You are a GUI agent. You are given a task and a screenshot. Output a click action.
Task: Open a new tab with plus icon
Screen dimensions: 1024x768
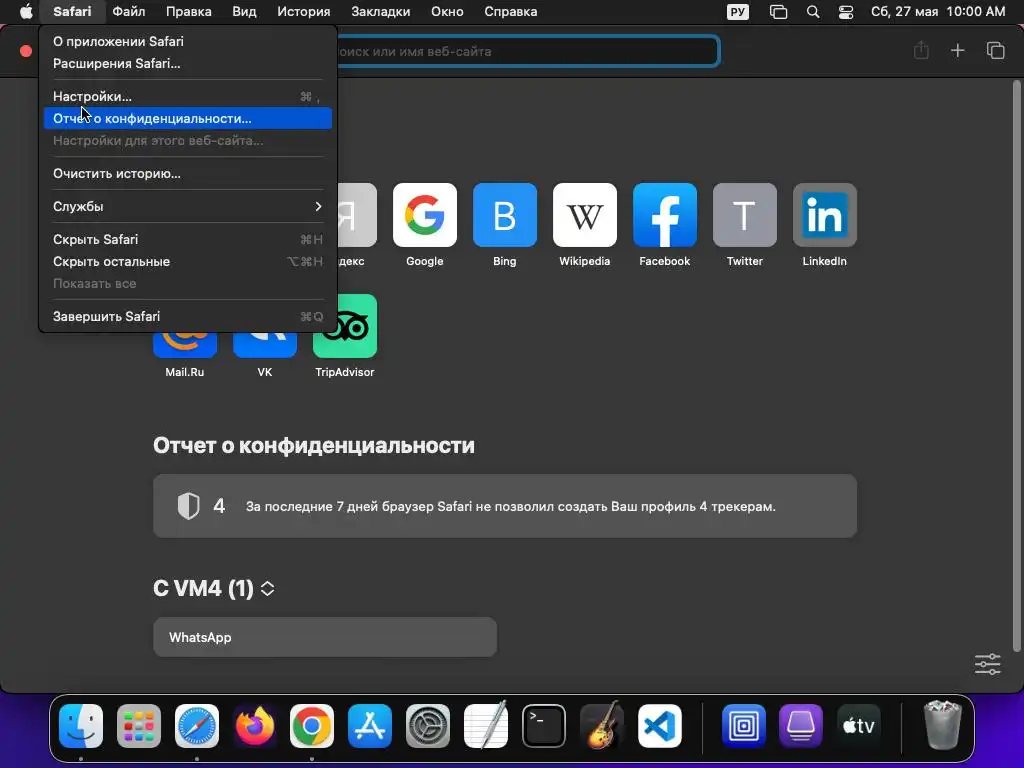(x=957, y=50)
